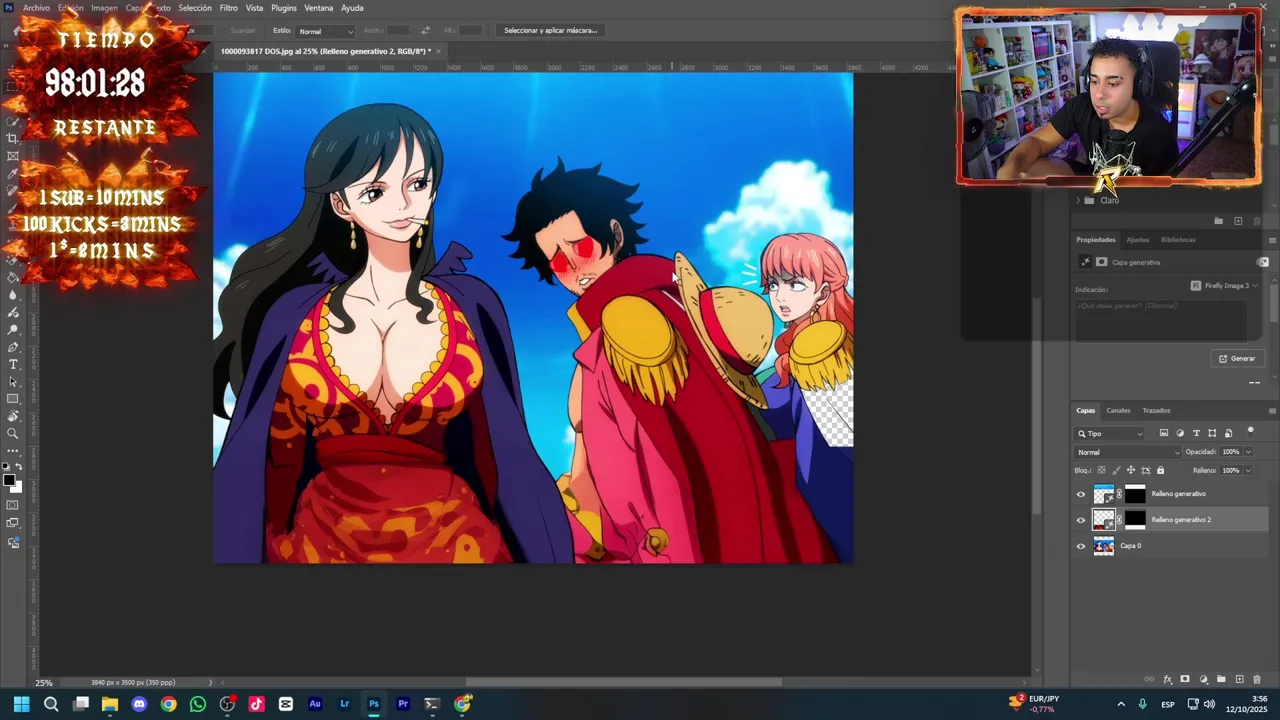This screenshot has width=1280, height=720.
Task: Switch to the Ajustes tab
Action: click(1138, 240)
